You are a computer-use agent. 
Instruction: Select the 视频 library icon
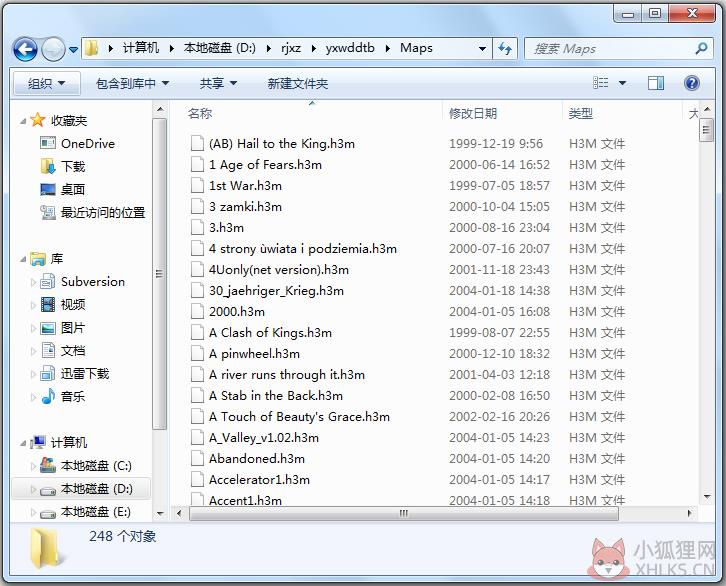48,305
